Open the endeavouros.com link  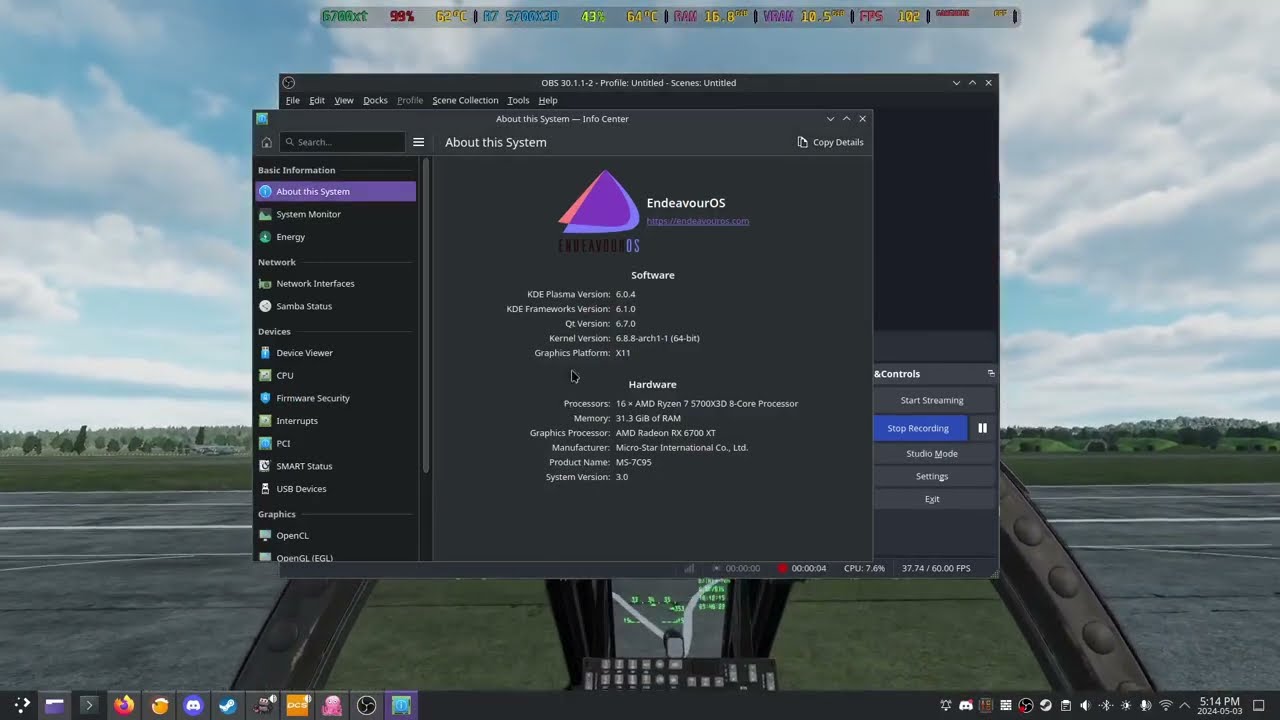pyautogui.click(x=697, y=221)
